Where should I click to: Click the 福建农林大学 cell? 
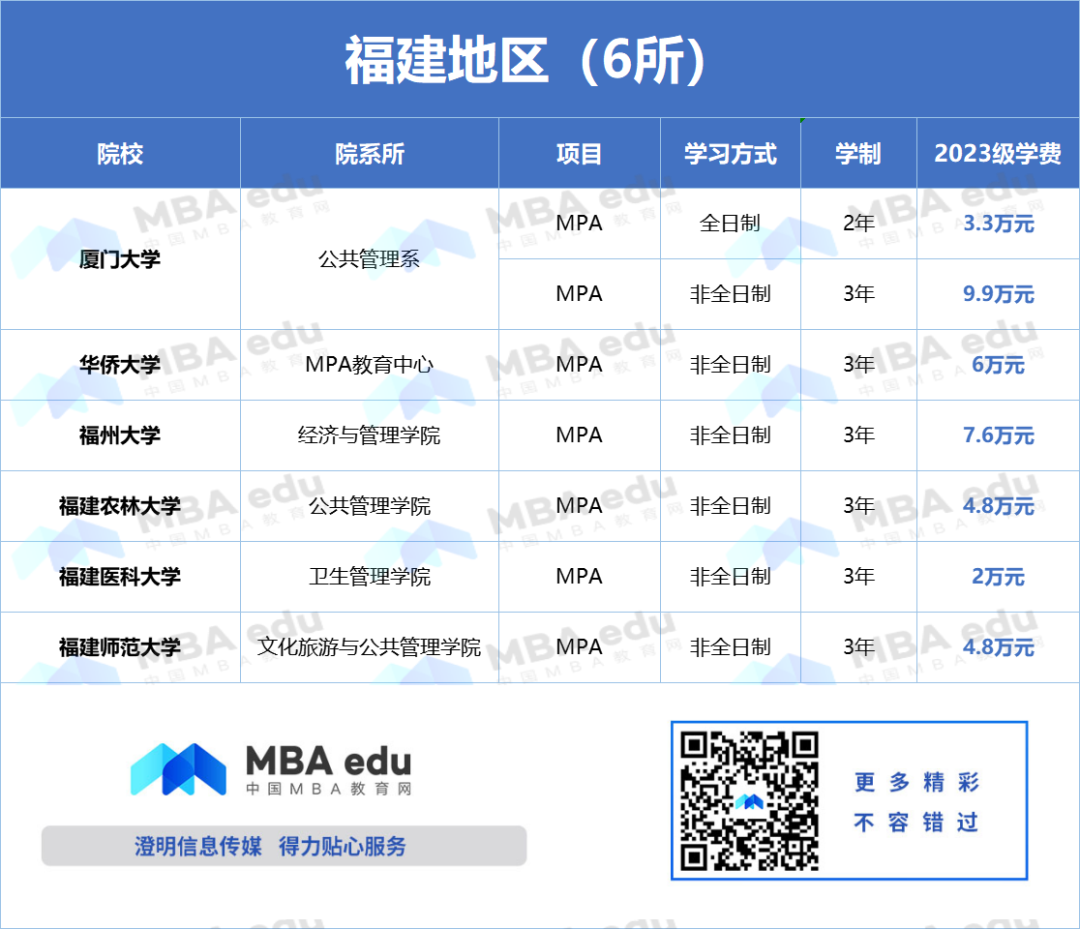point(120,506)
